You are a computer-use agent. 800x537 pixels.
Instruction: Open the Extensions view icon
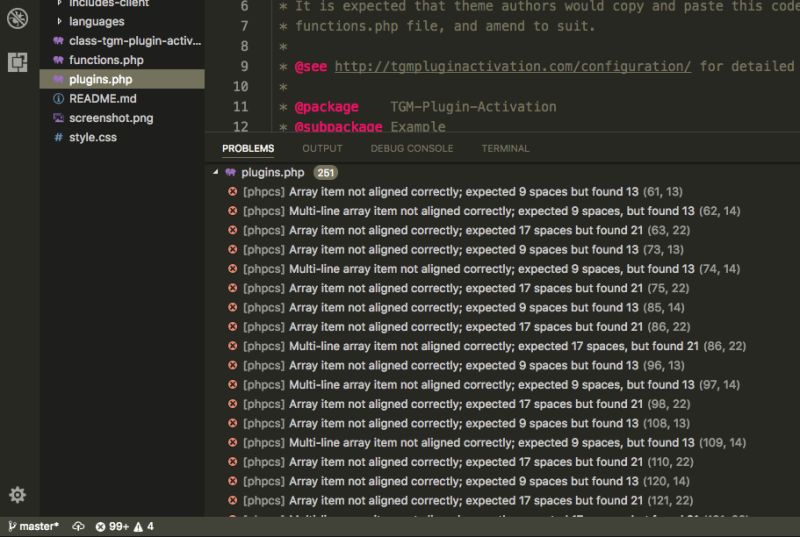coord(17,62)
